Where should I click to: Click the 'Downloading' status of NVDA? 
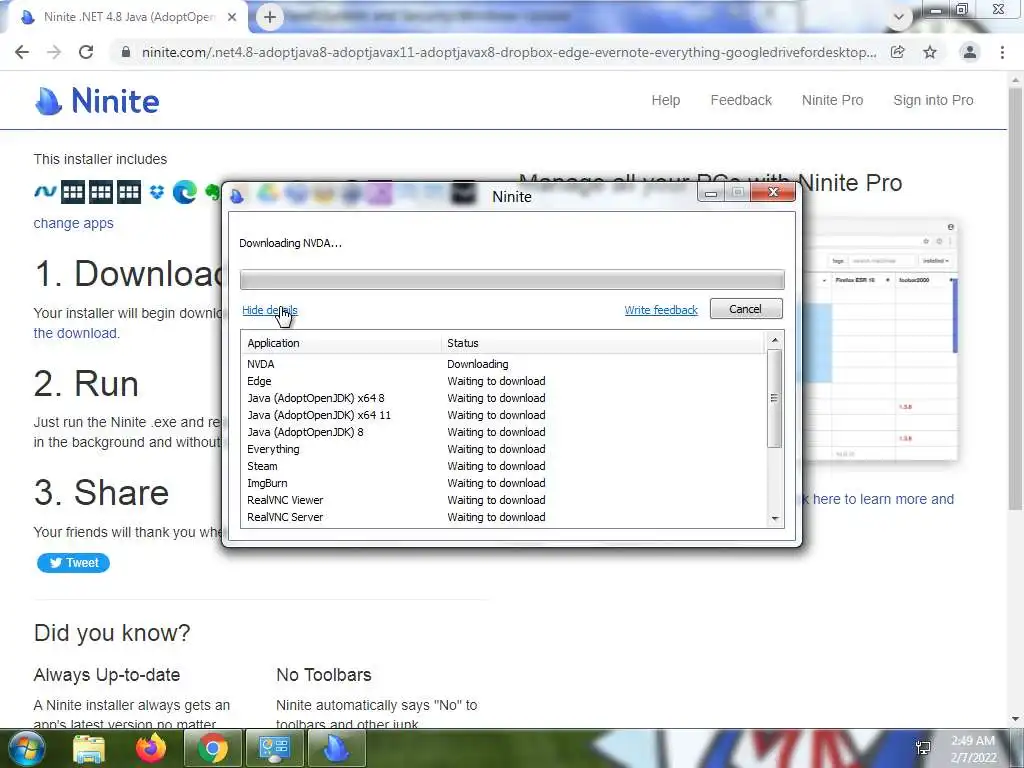pos(477,364)
